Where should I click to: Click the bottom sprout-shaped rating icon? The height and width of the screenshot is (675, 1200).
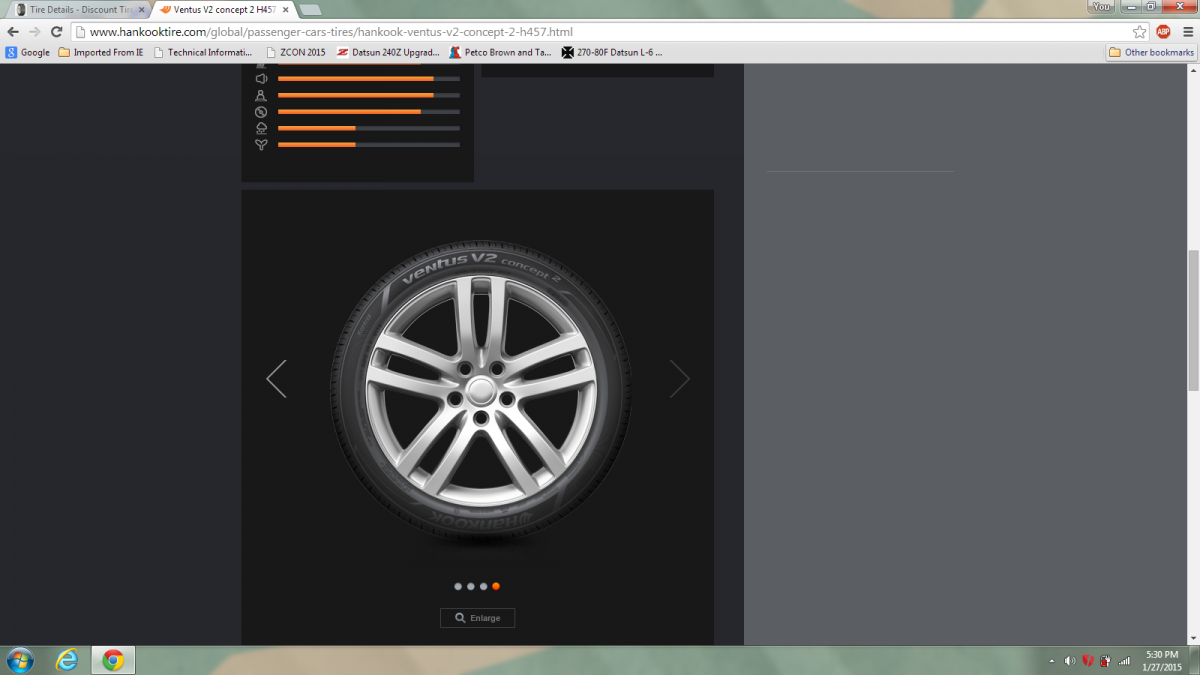pyautogui.click(x=261, y=145)
